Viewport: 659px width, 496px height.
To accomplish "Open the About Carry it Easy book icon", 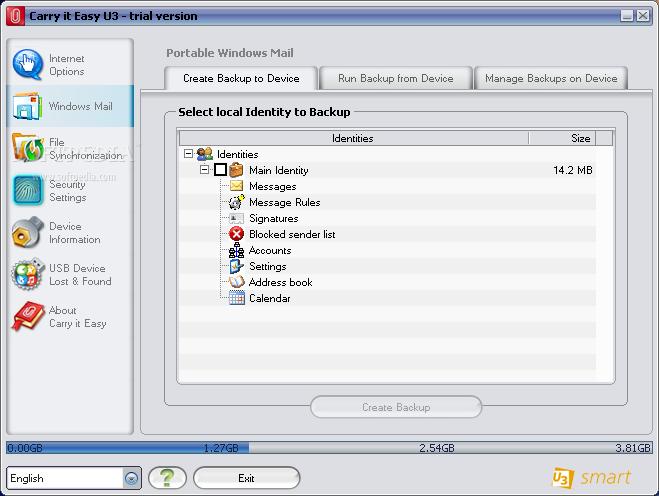I will [28, 316].
